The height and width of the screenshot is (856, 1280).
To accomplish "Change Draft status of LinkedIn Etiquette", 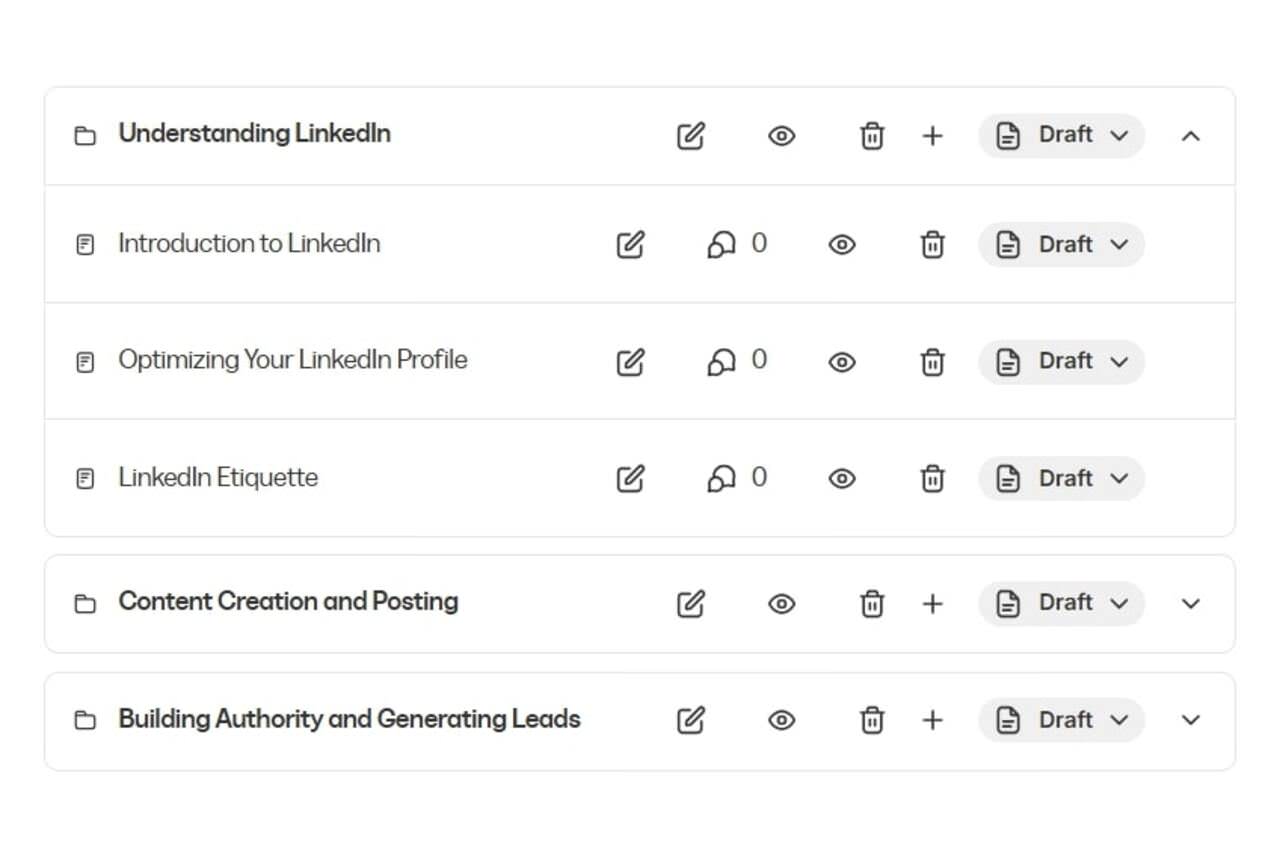I will [1062, 479].
